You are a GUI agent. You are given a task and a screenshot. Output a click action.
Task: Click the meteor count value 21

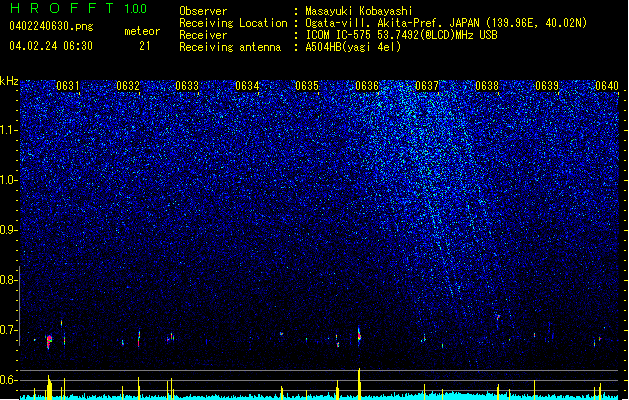[x=145, y=46]
